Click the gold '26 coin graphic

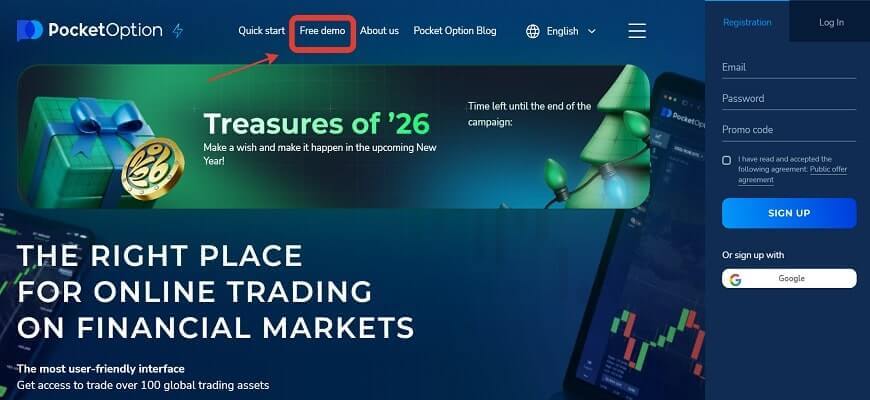pyautogui.click(x=153, y=169)
